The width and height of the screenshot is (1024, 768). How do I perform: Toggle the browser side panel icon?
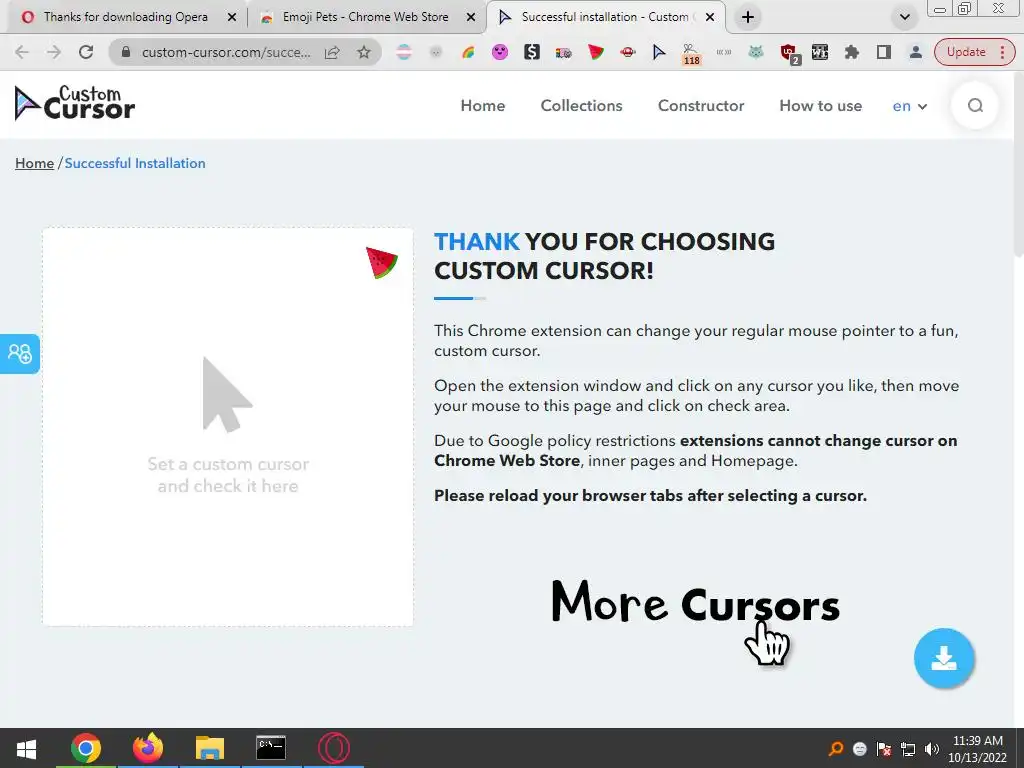point(884,52)
